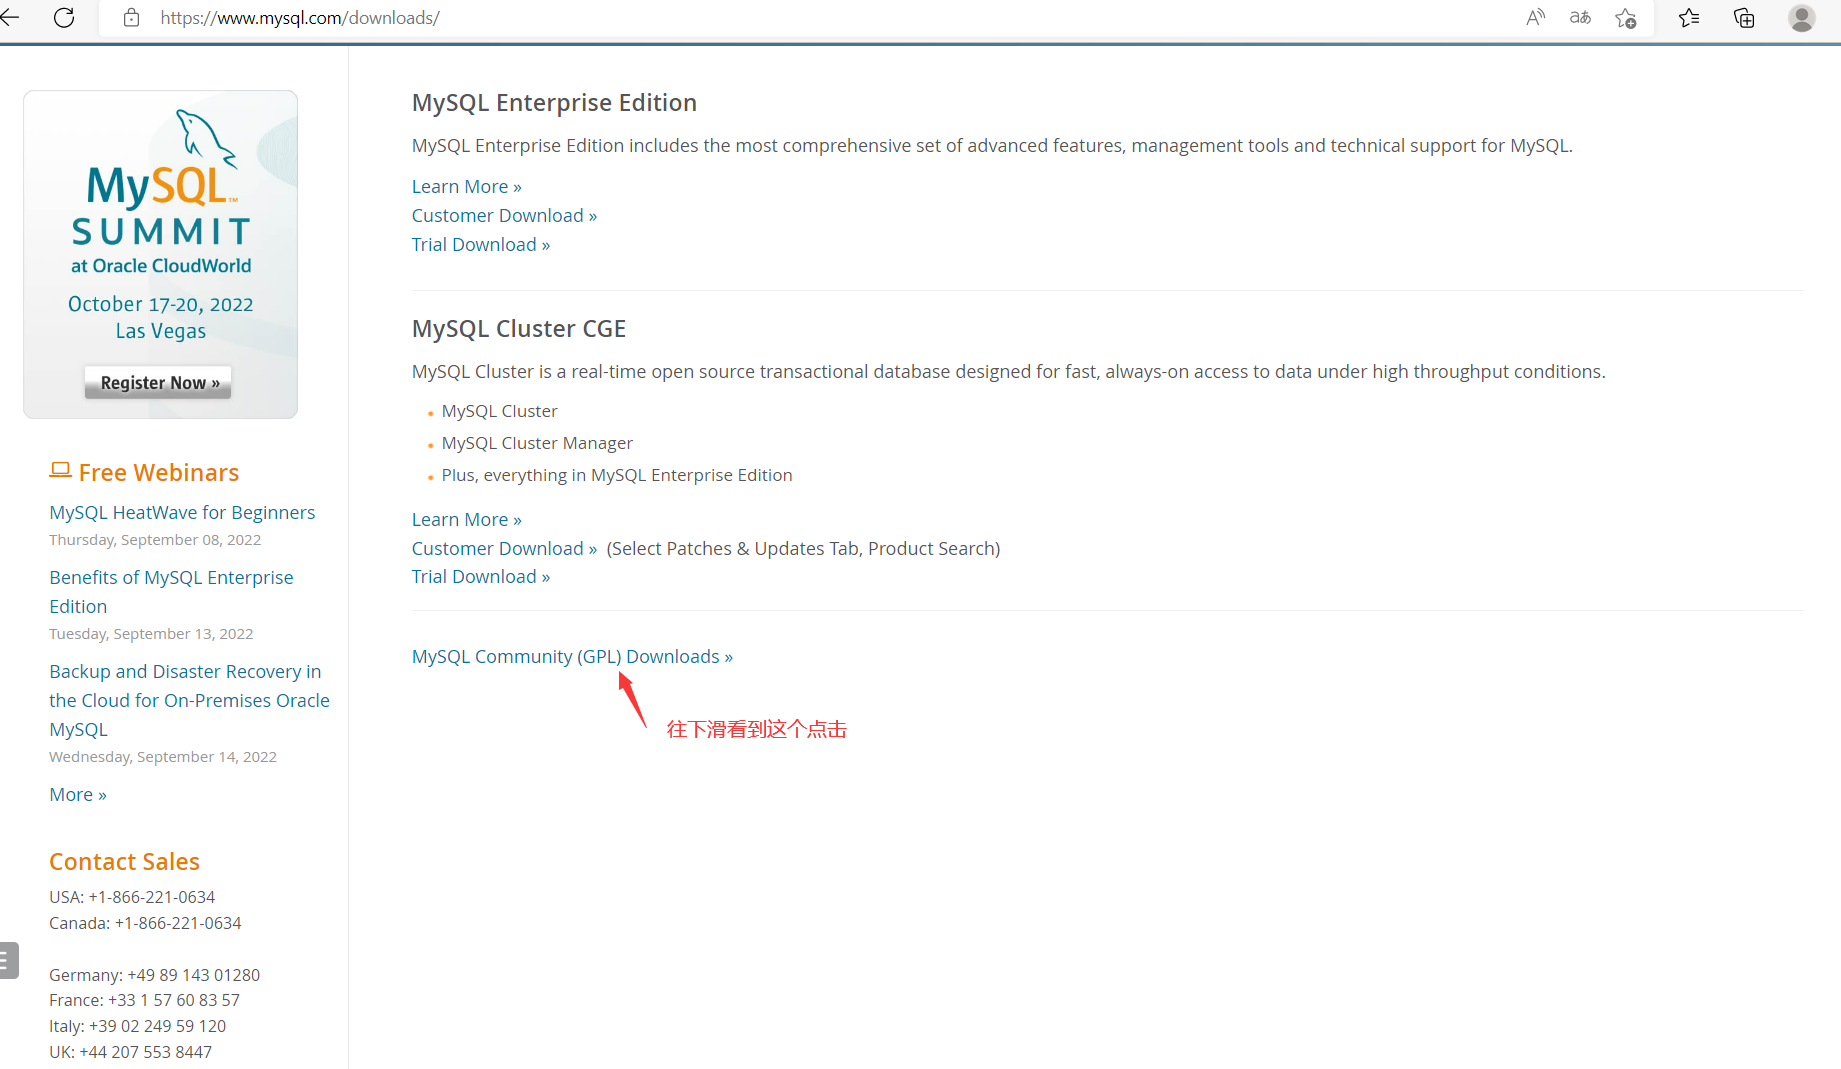Click the 'Tuesday, September 13, 2022' date
1841x1069 pixels.
click(151, 634)
